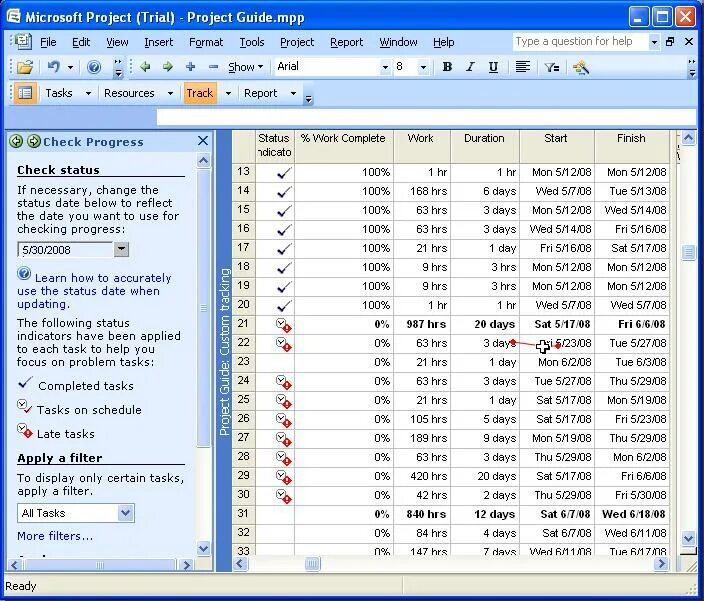704x601 pixels.
Task: Select row header 23
Action: pyautogui.click(x=243, y=362)
